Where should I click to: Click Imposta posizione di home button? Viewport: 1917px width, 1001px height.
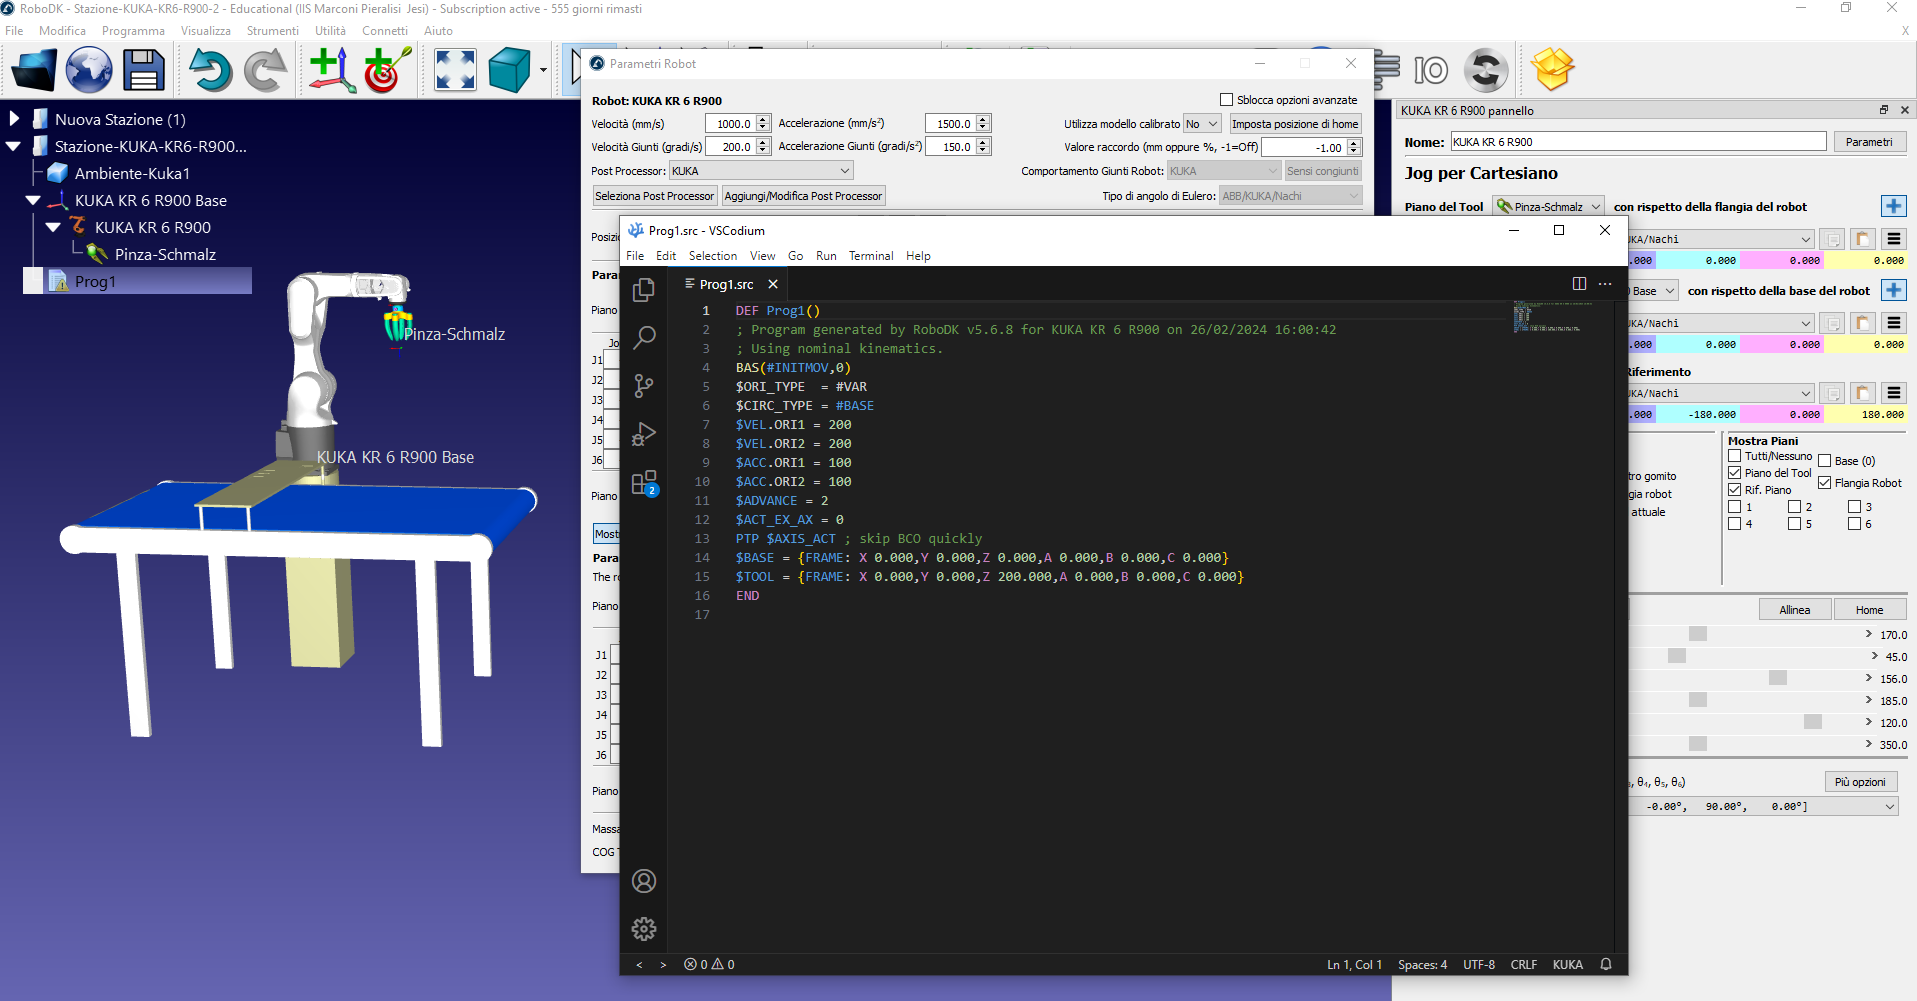(x=1295, y=124)
